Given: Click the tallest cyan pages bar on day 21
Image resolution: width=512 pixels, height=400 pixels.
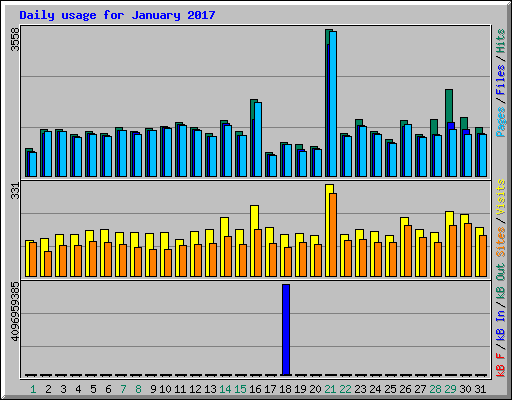Looking at the screenshot, I should [333, 104].
